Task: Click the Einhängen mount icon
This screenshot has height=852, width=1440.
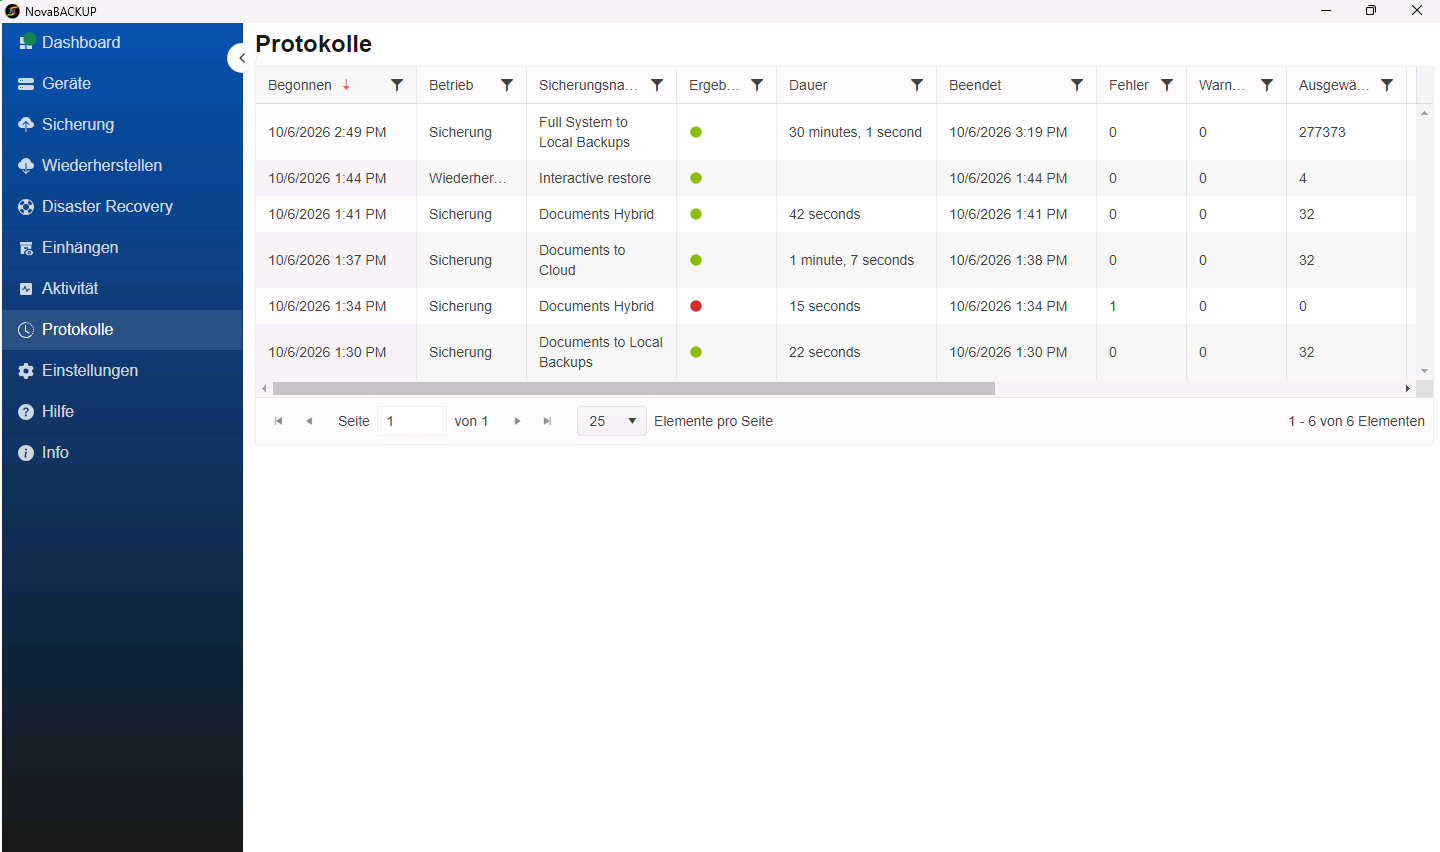Action: 26,248
